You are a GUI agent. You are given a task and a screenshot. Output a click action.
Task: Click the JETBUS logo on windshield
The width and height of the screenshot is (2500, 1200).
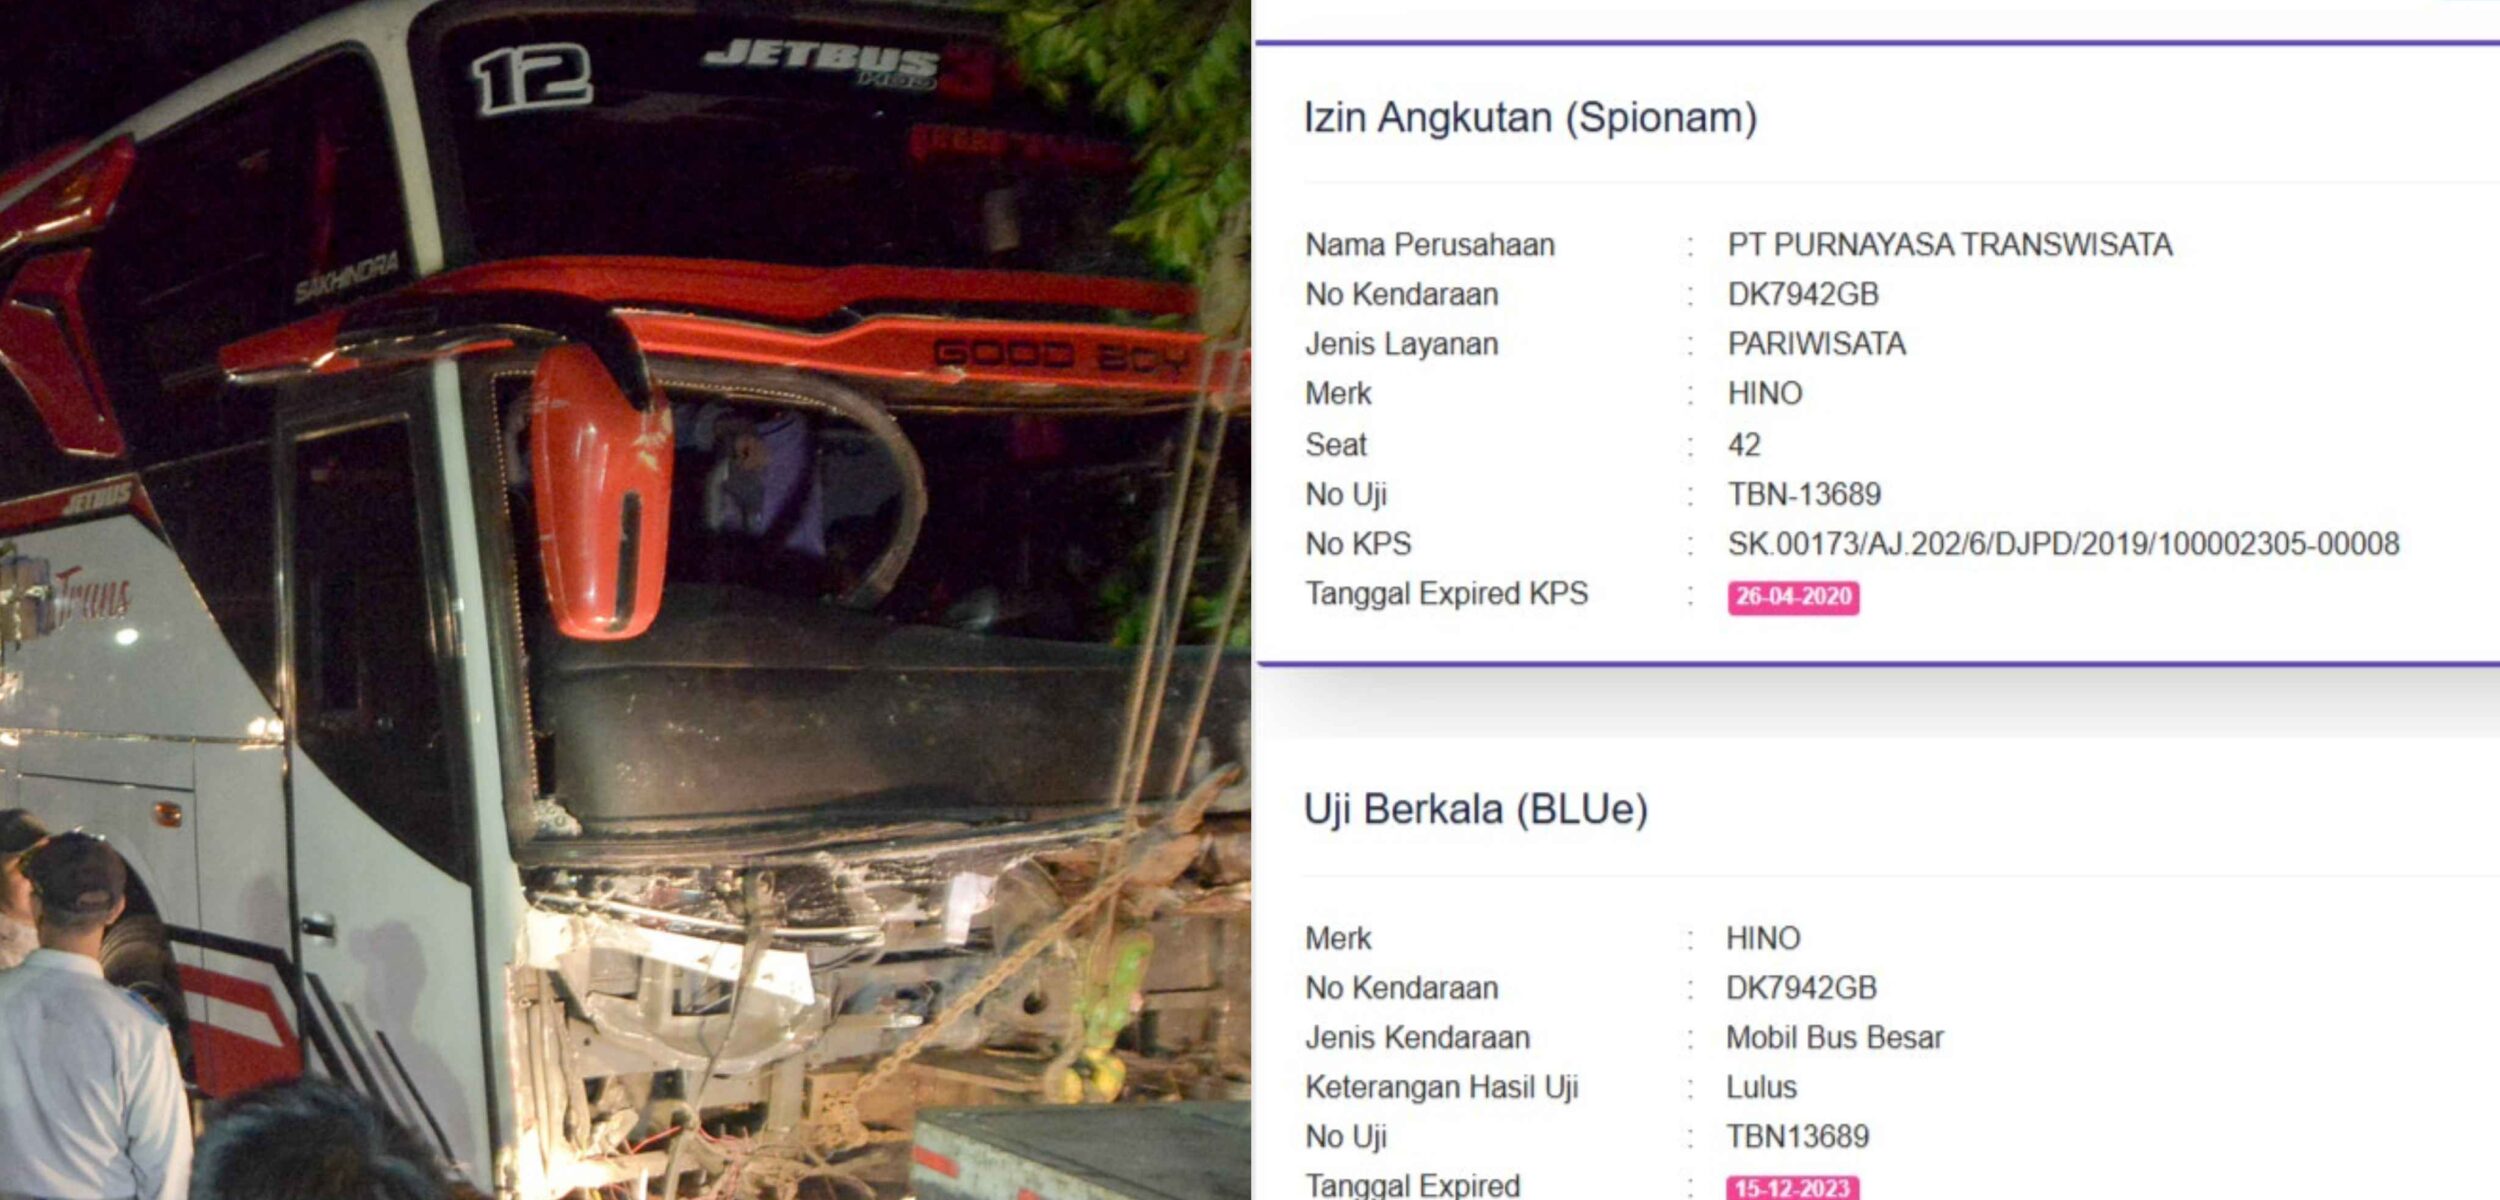tap(821, 60)
